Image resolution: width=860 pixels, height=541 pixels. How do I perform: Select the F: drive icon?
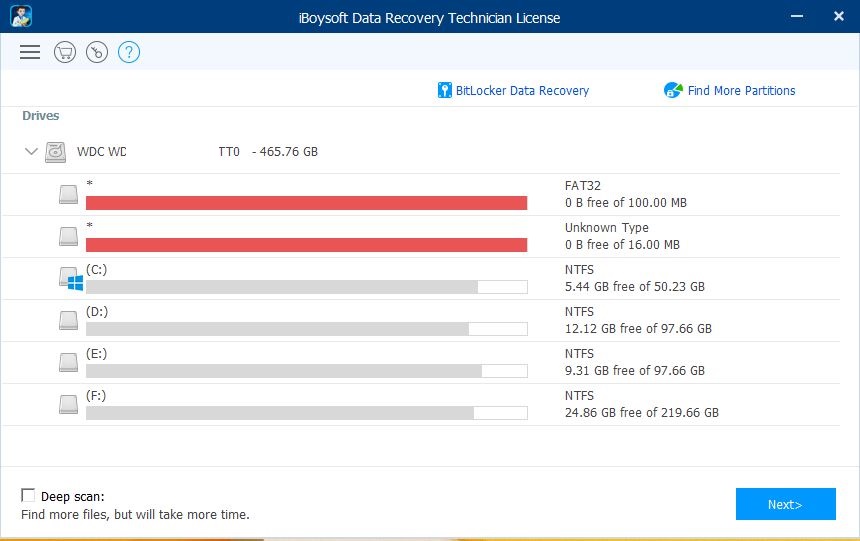click(69, 404)
